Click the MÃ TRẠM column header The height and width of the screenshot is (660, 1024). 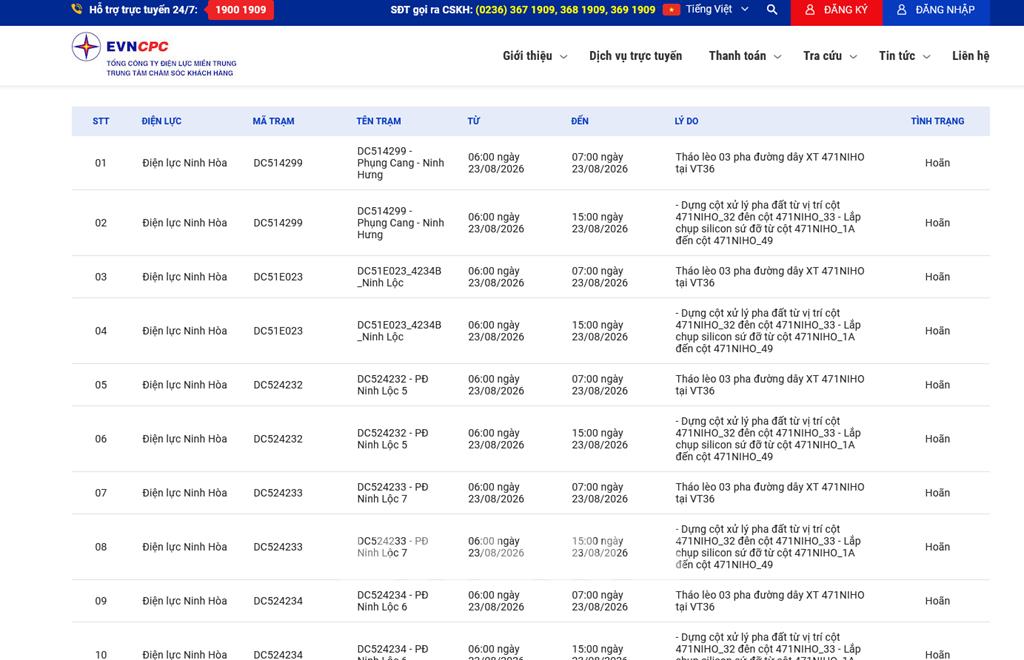tap(273, 121)
